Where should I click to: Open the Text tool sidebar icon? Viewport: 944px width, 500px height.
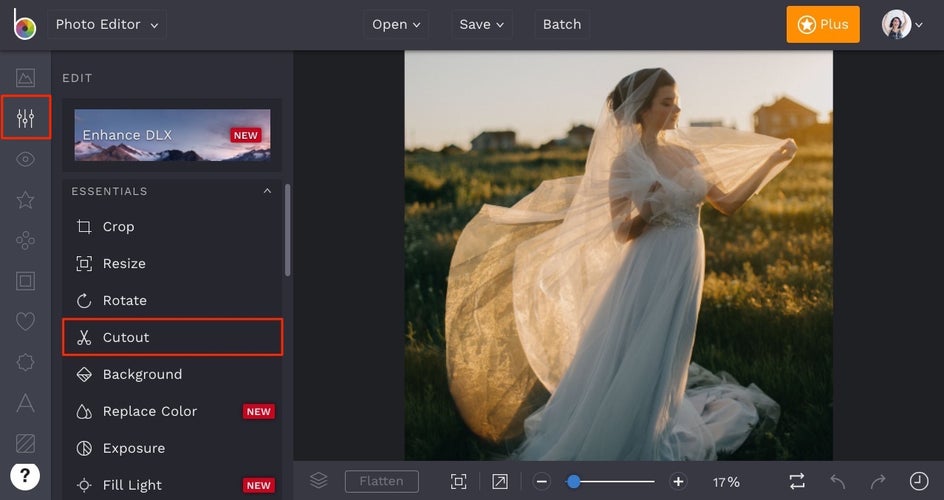[x=25, y=403]
